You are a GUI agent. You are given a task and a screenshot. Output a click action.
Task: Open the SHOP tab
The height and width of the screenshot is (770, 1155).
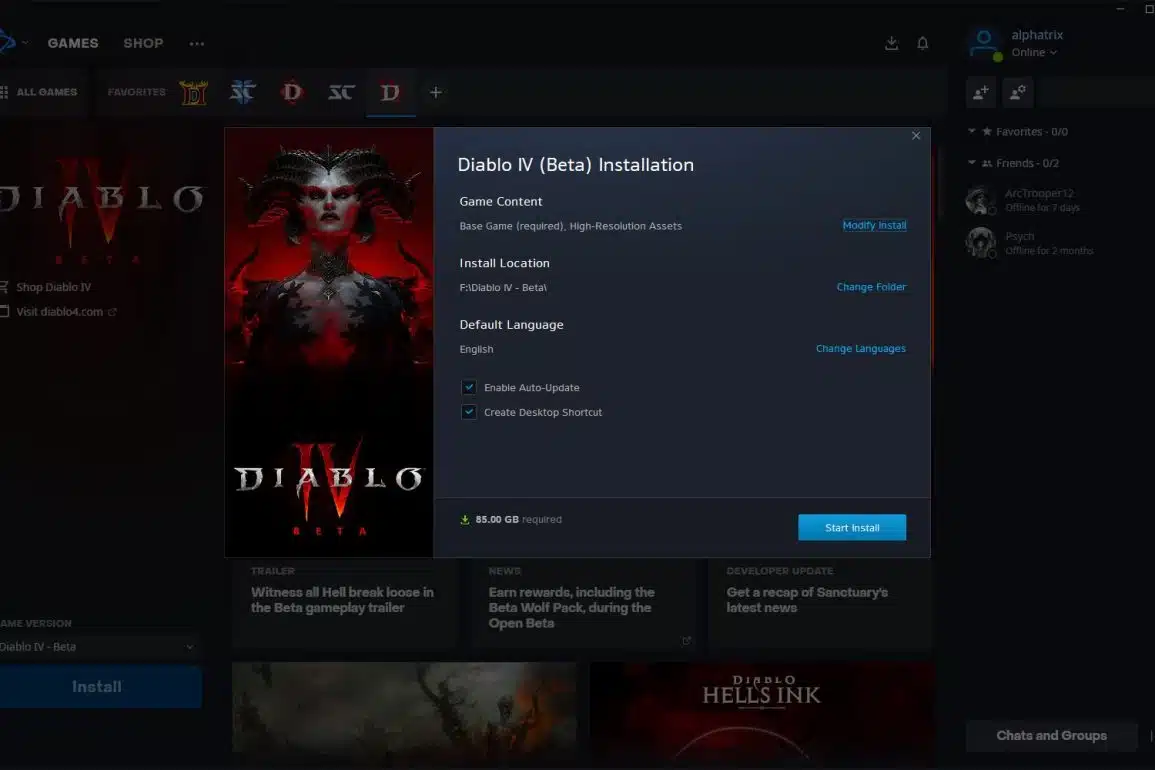click(x=143, y=43)
